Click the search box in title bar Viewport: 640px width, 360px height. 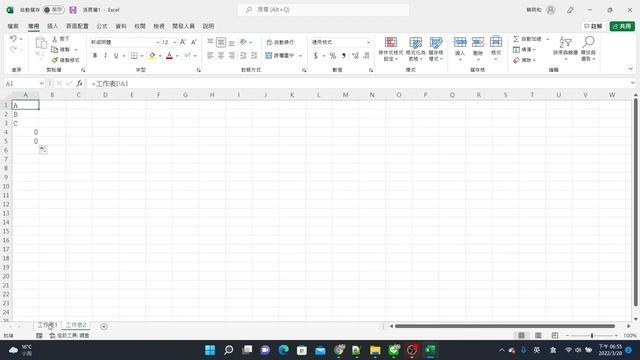tap(323, 10)
